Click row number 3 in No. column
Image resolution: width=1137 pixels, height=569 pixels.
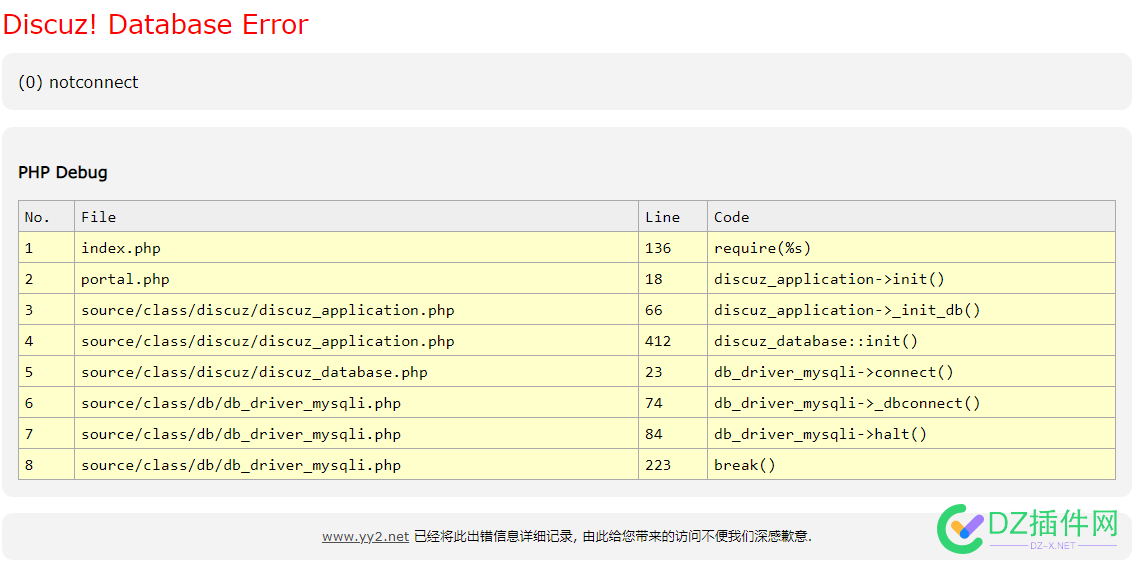(x=46, y=310)
